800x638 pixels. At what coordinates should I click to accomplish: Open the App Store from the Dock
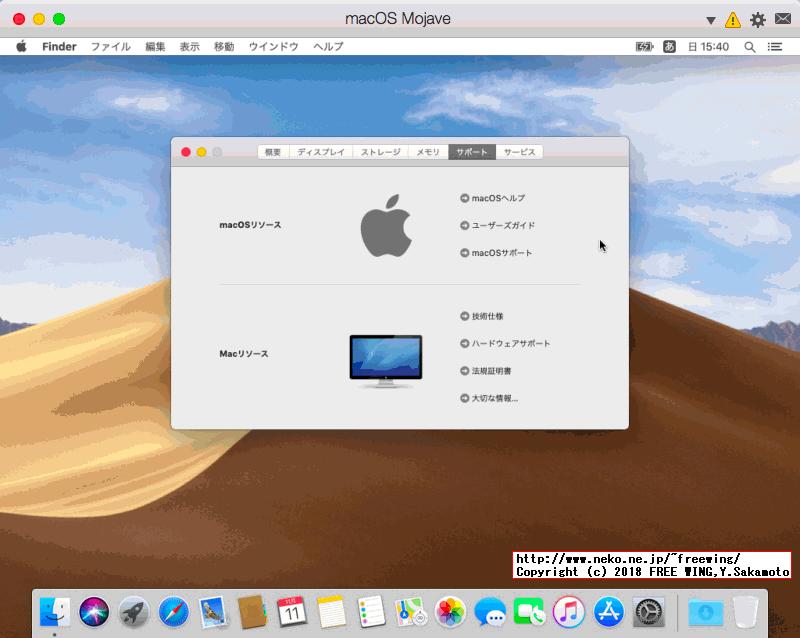click(611, 614)
